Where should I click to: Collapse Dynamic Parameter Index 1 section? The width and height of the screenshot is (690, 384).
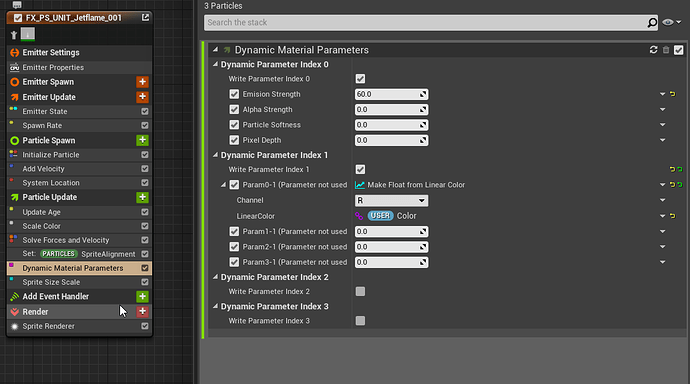215,155
